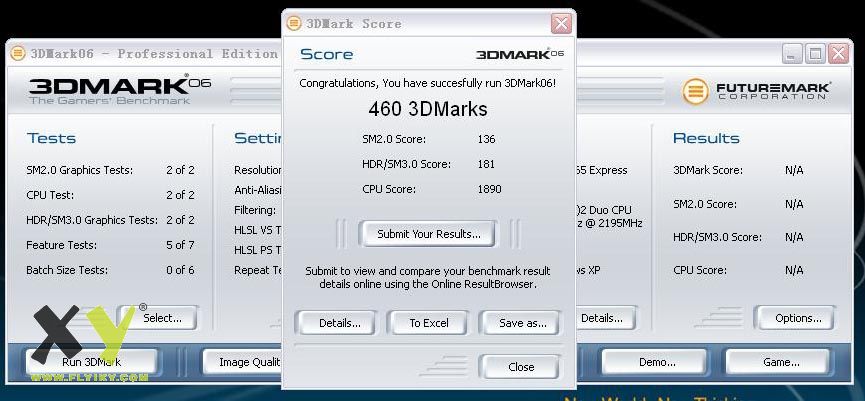Open Details in the 3DMark Score dialog
Viewport: 865px width, 401px height.
[335, 323]
